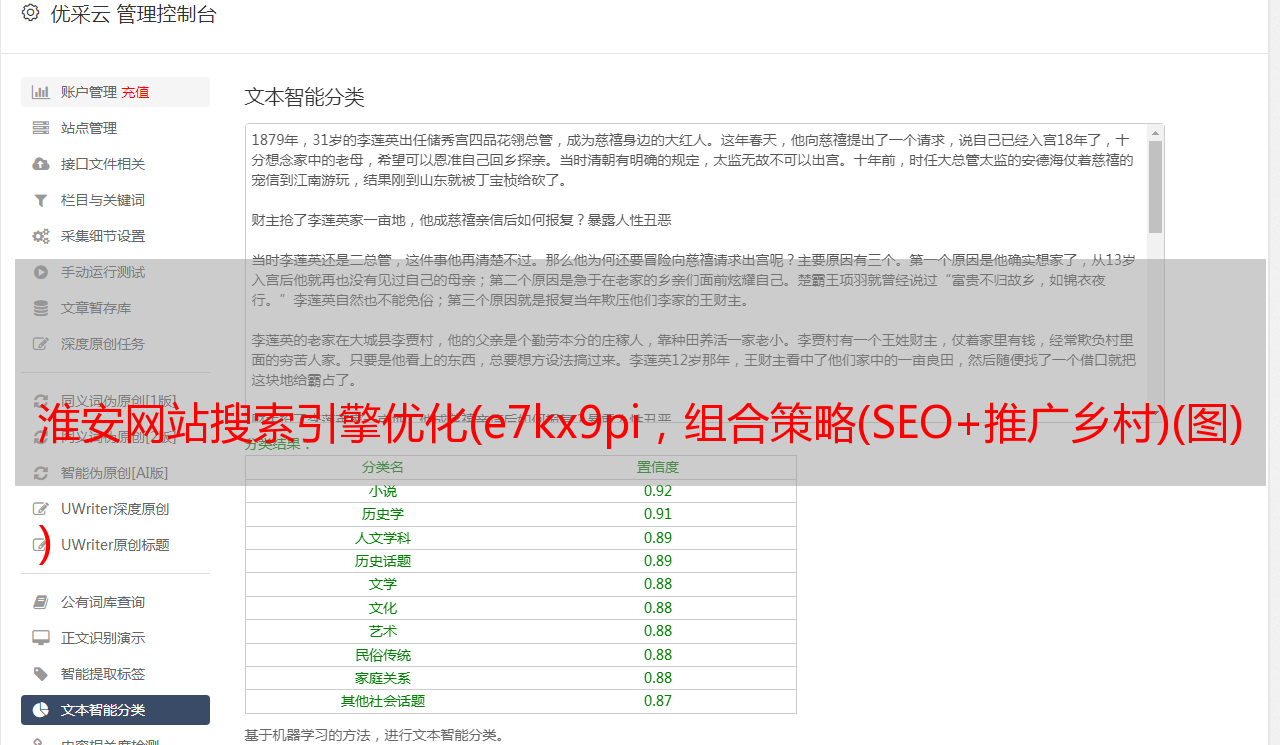Open 站点管理 in the sidebar

pos(115,128)
